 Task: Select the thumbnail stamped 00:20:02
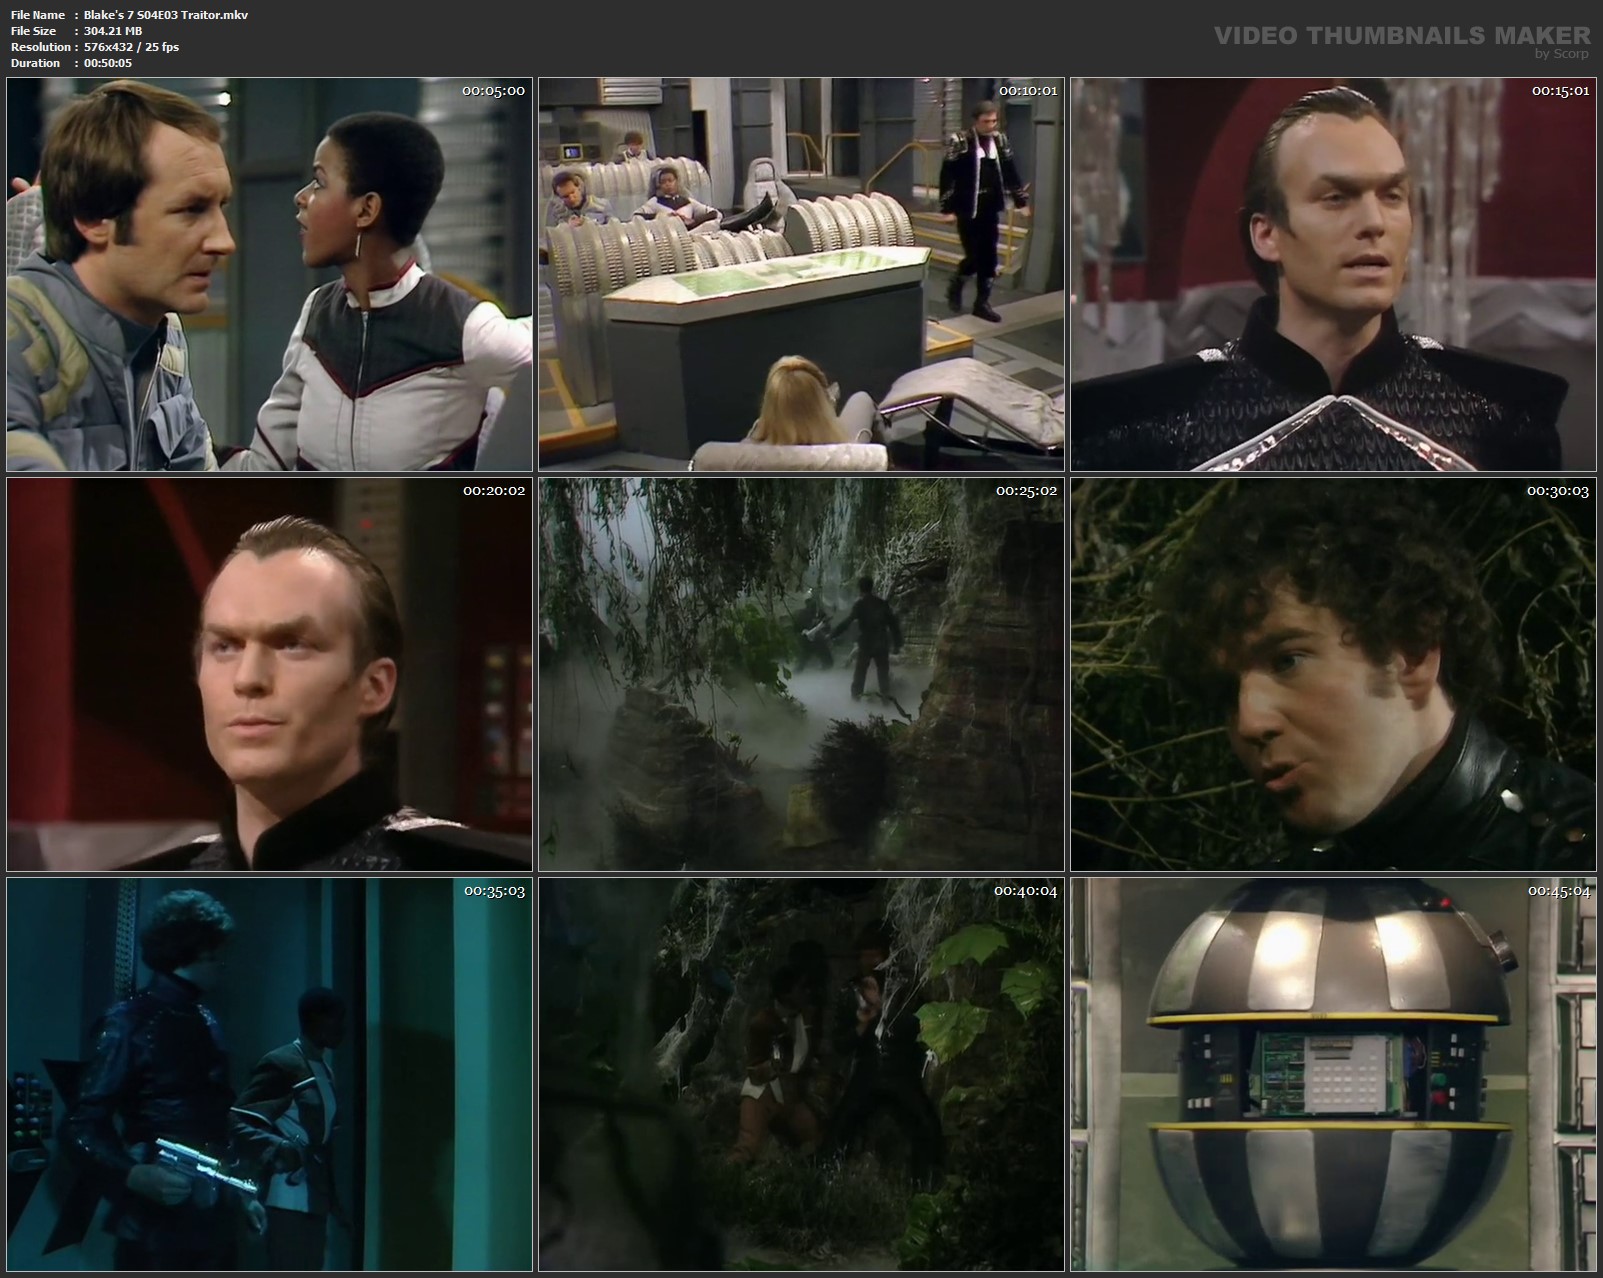pos(269,674)
